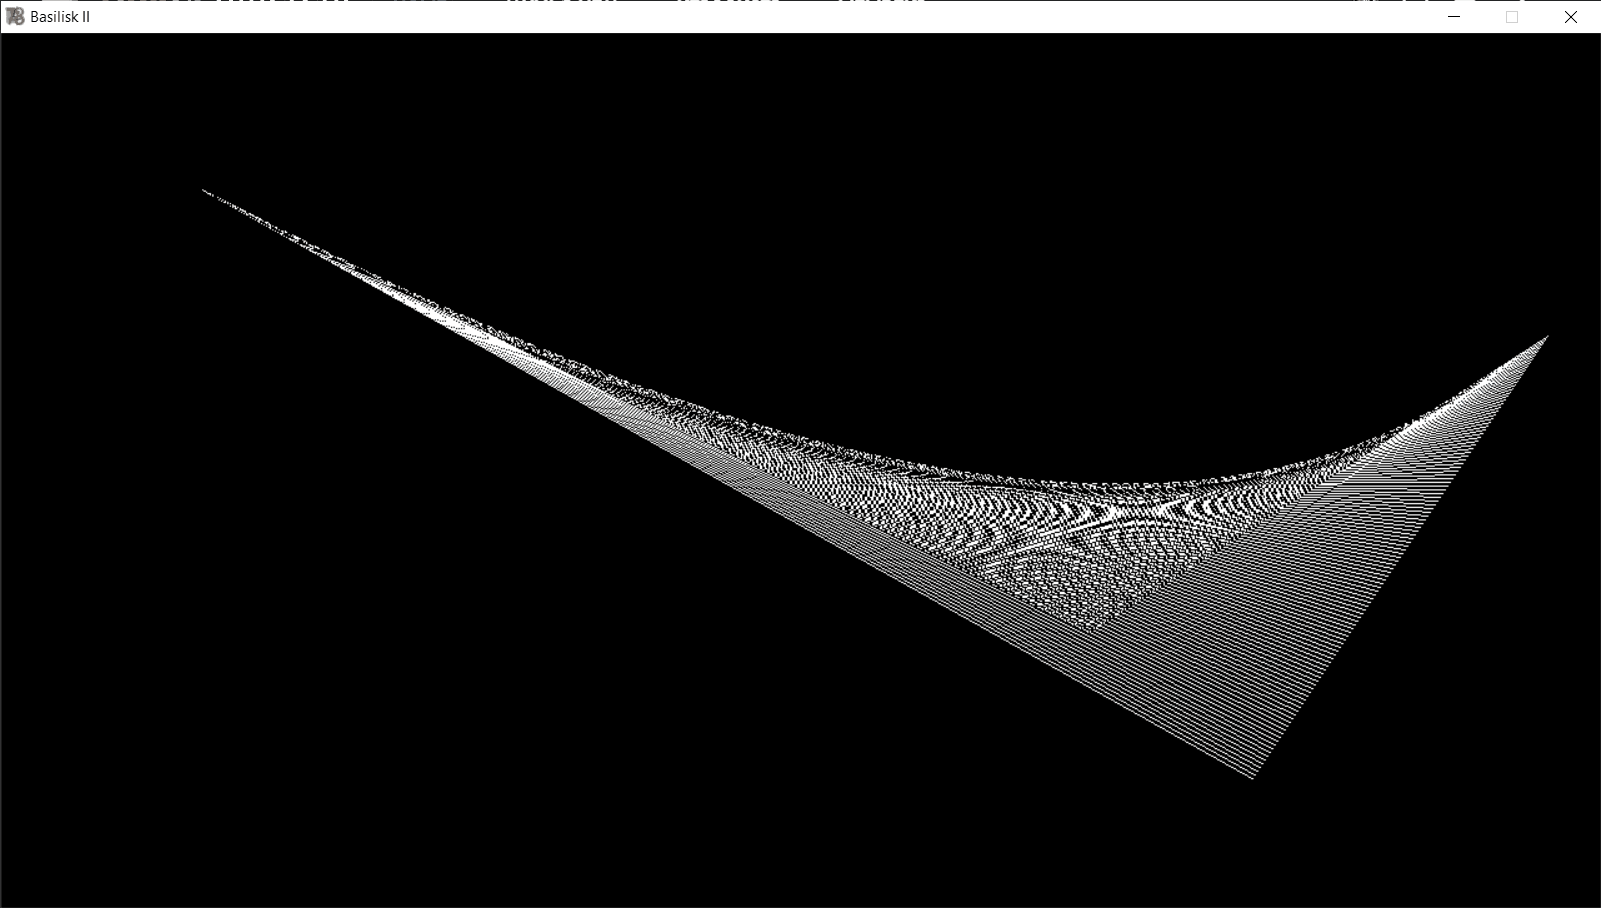Click the upper-right apex of the line fan
Image resolution: width=1601 pixels, height=908 pixels.
click(x=1546, y=338)
